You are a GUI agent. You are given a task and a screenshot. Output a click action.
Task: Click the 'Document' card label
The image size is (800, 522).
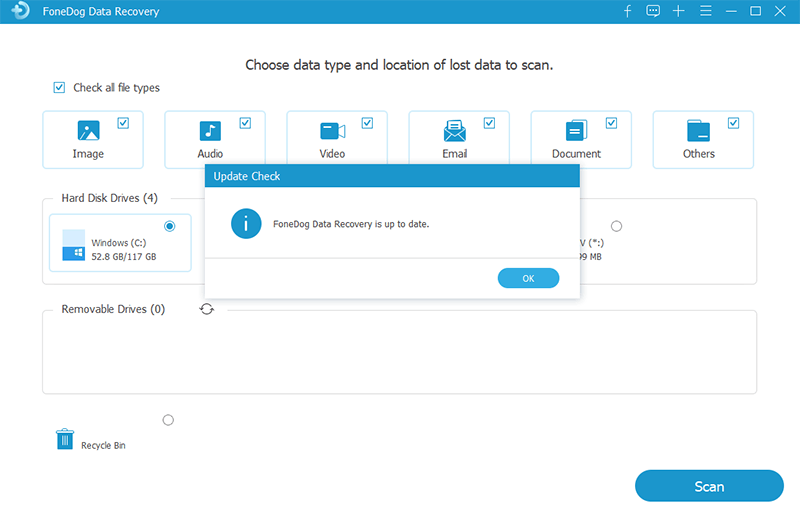[x=577, y=154]
